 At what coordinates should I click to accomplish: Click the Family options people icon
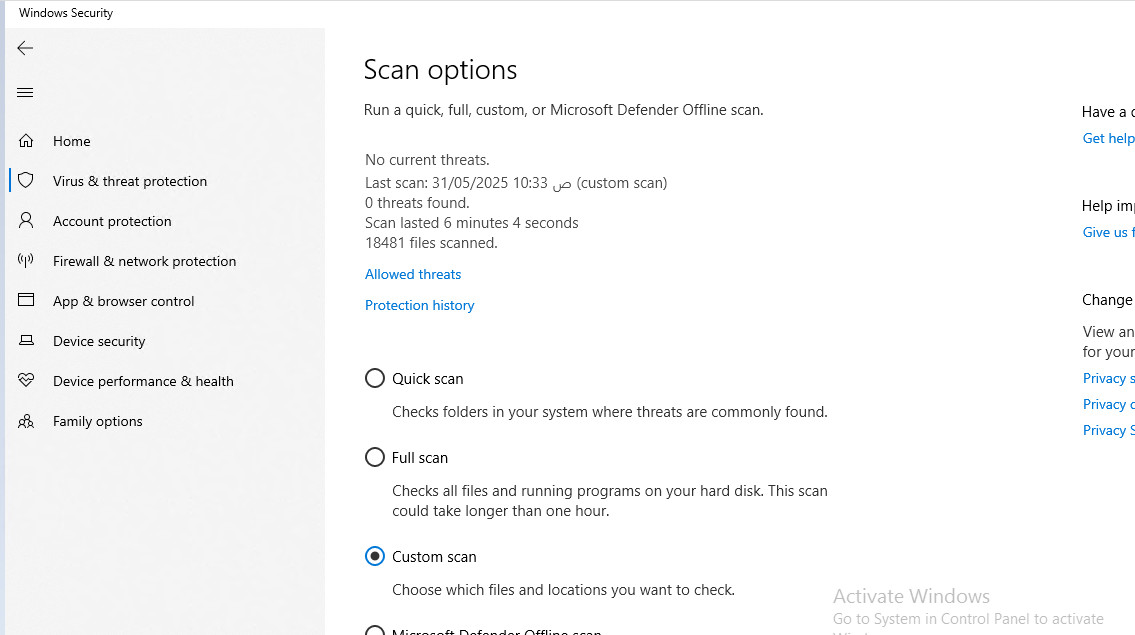(x=26, y=421)
